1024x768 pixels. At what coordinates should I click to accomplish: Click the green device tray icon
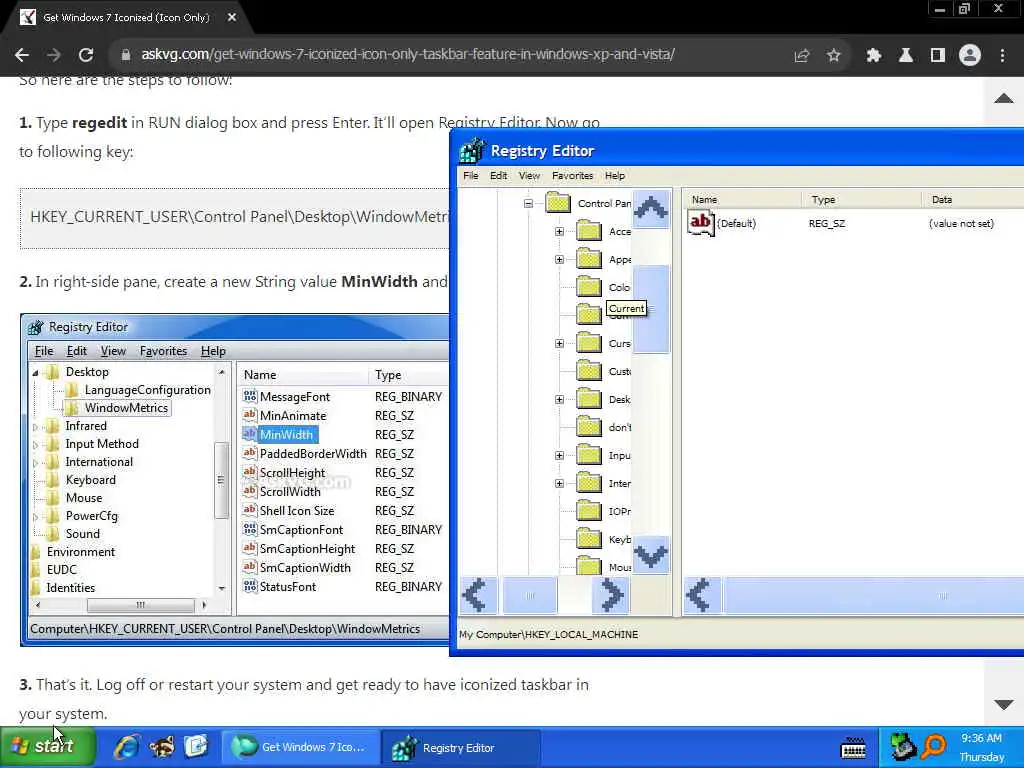coord(903,746)
